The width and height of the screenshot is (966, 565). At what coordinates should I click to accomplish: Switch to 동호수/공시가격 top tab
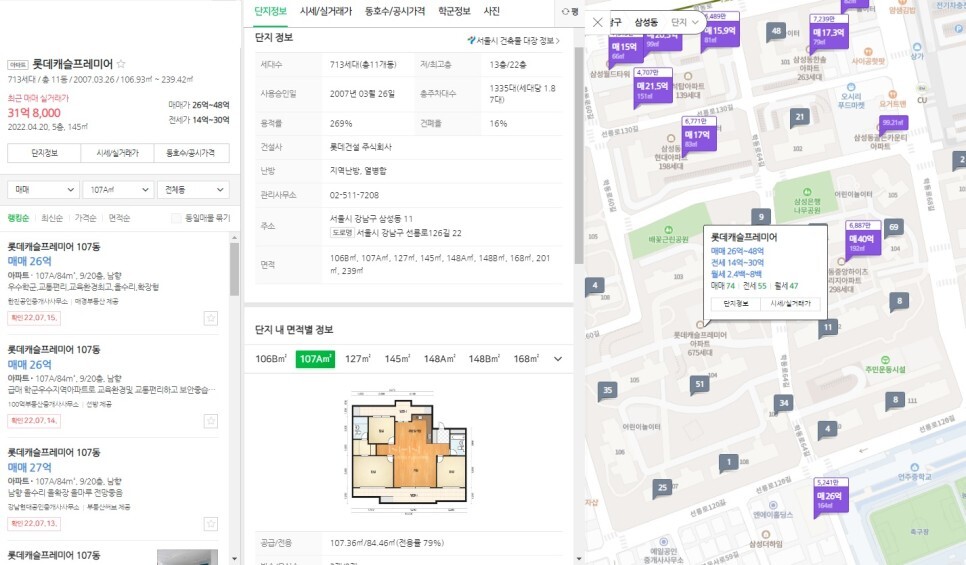click(395, 11)
